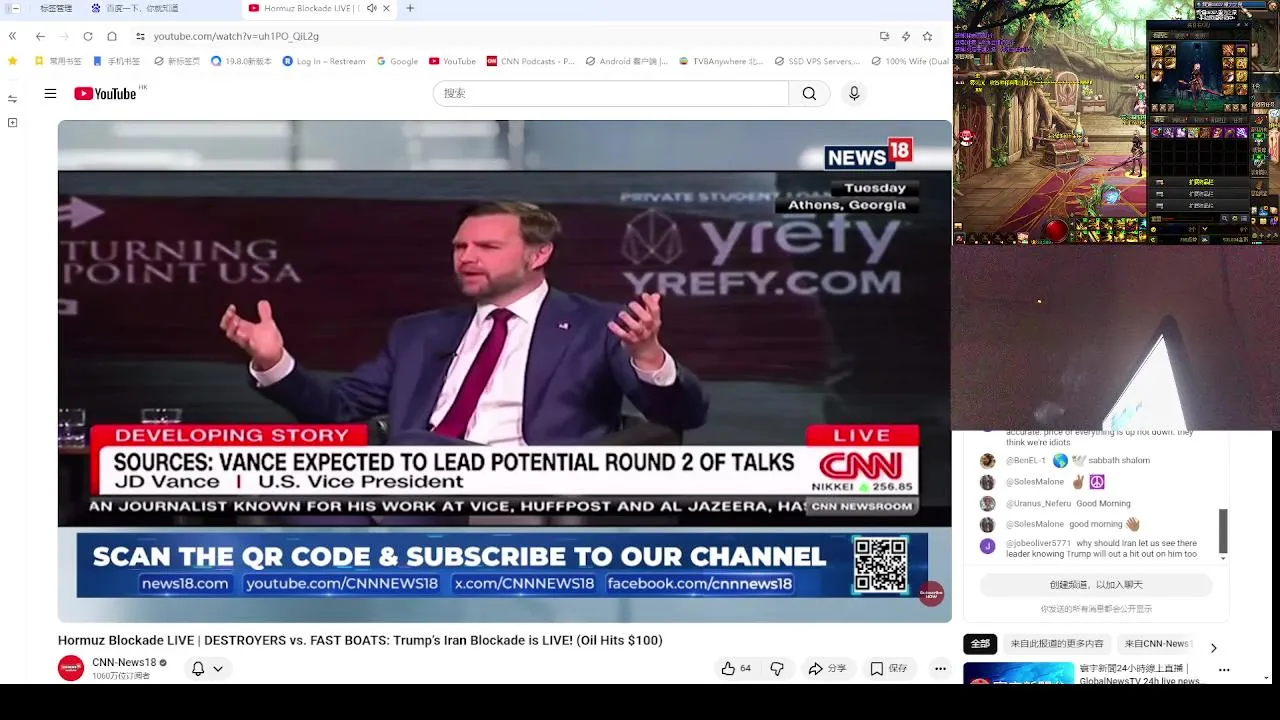
Task: Click the live chat scrollbar thumb
Action: [x=1222, y=531]
